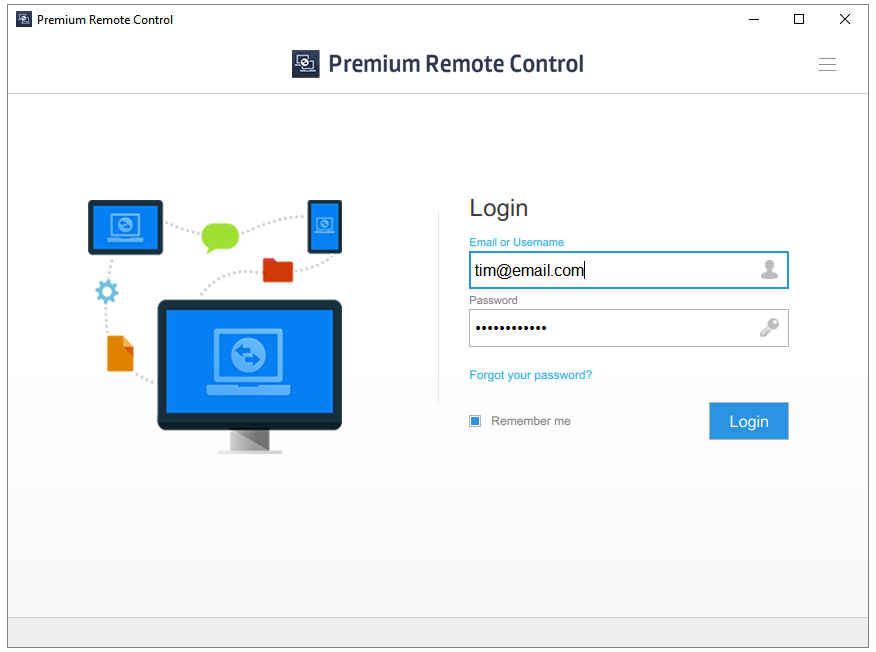The width and height of the screenshot is (876, 652).
Task: Click the Remember me label text
Action: [531, 421]
